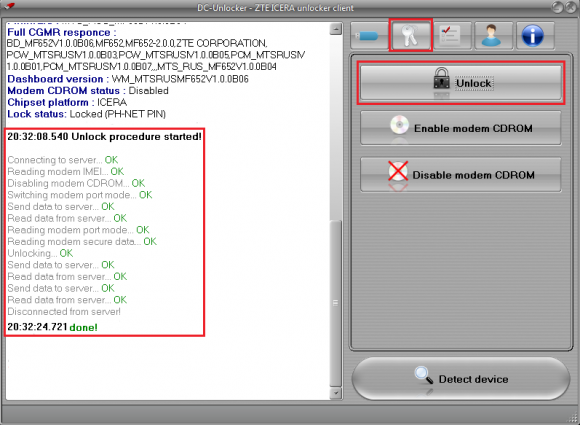Open the modem connection tab with USB icon
Screen dimensions: 580x425
(x=369, y=36)
